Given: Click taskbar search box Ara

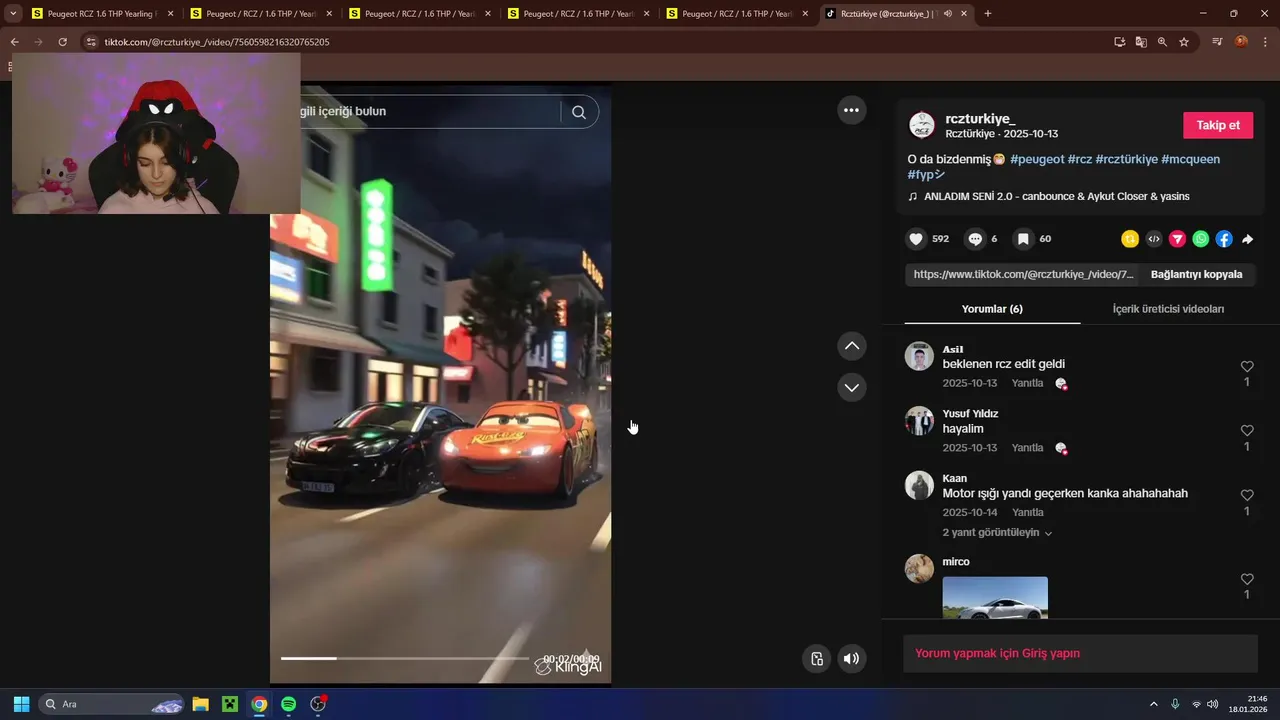Looking at the screenshot, I should tap(111, 704).
